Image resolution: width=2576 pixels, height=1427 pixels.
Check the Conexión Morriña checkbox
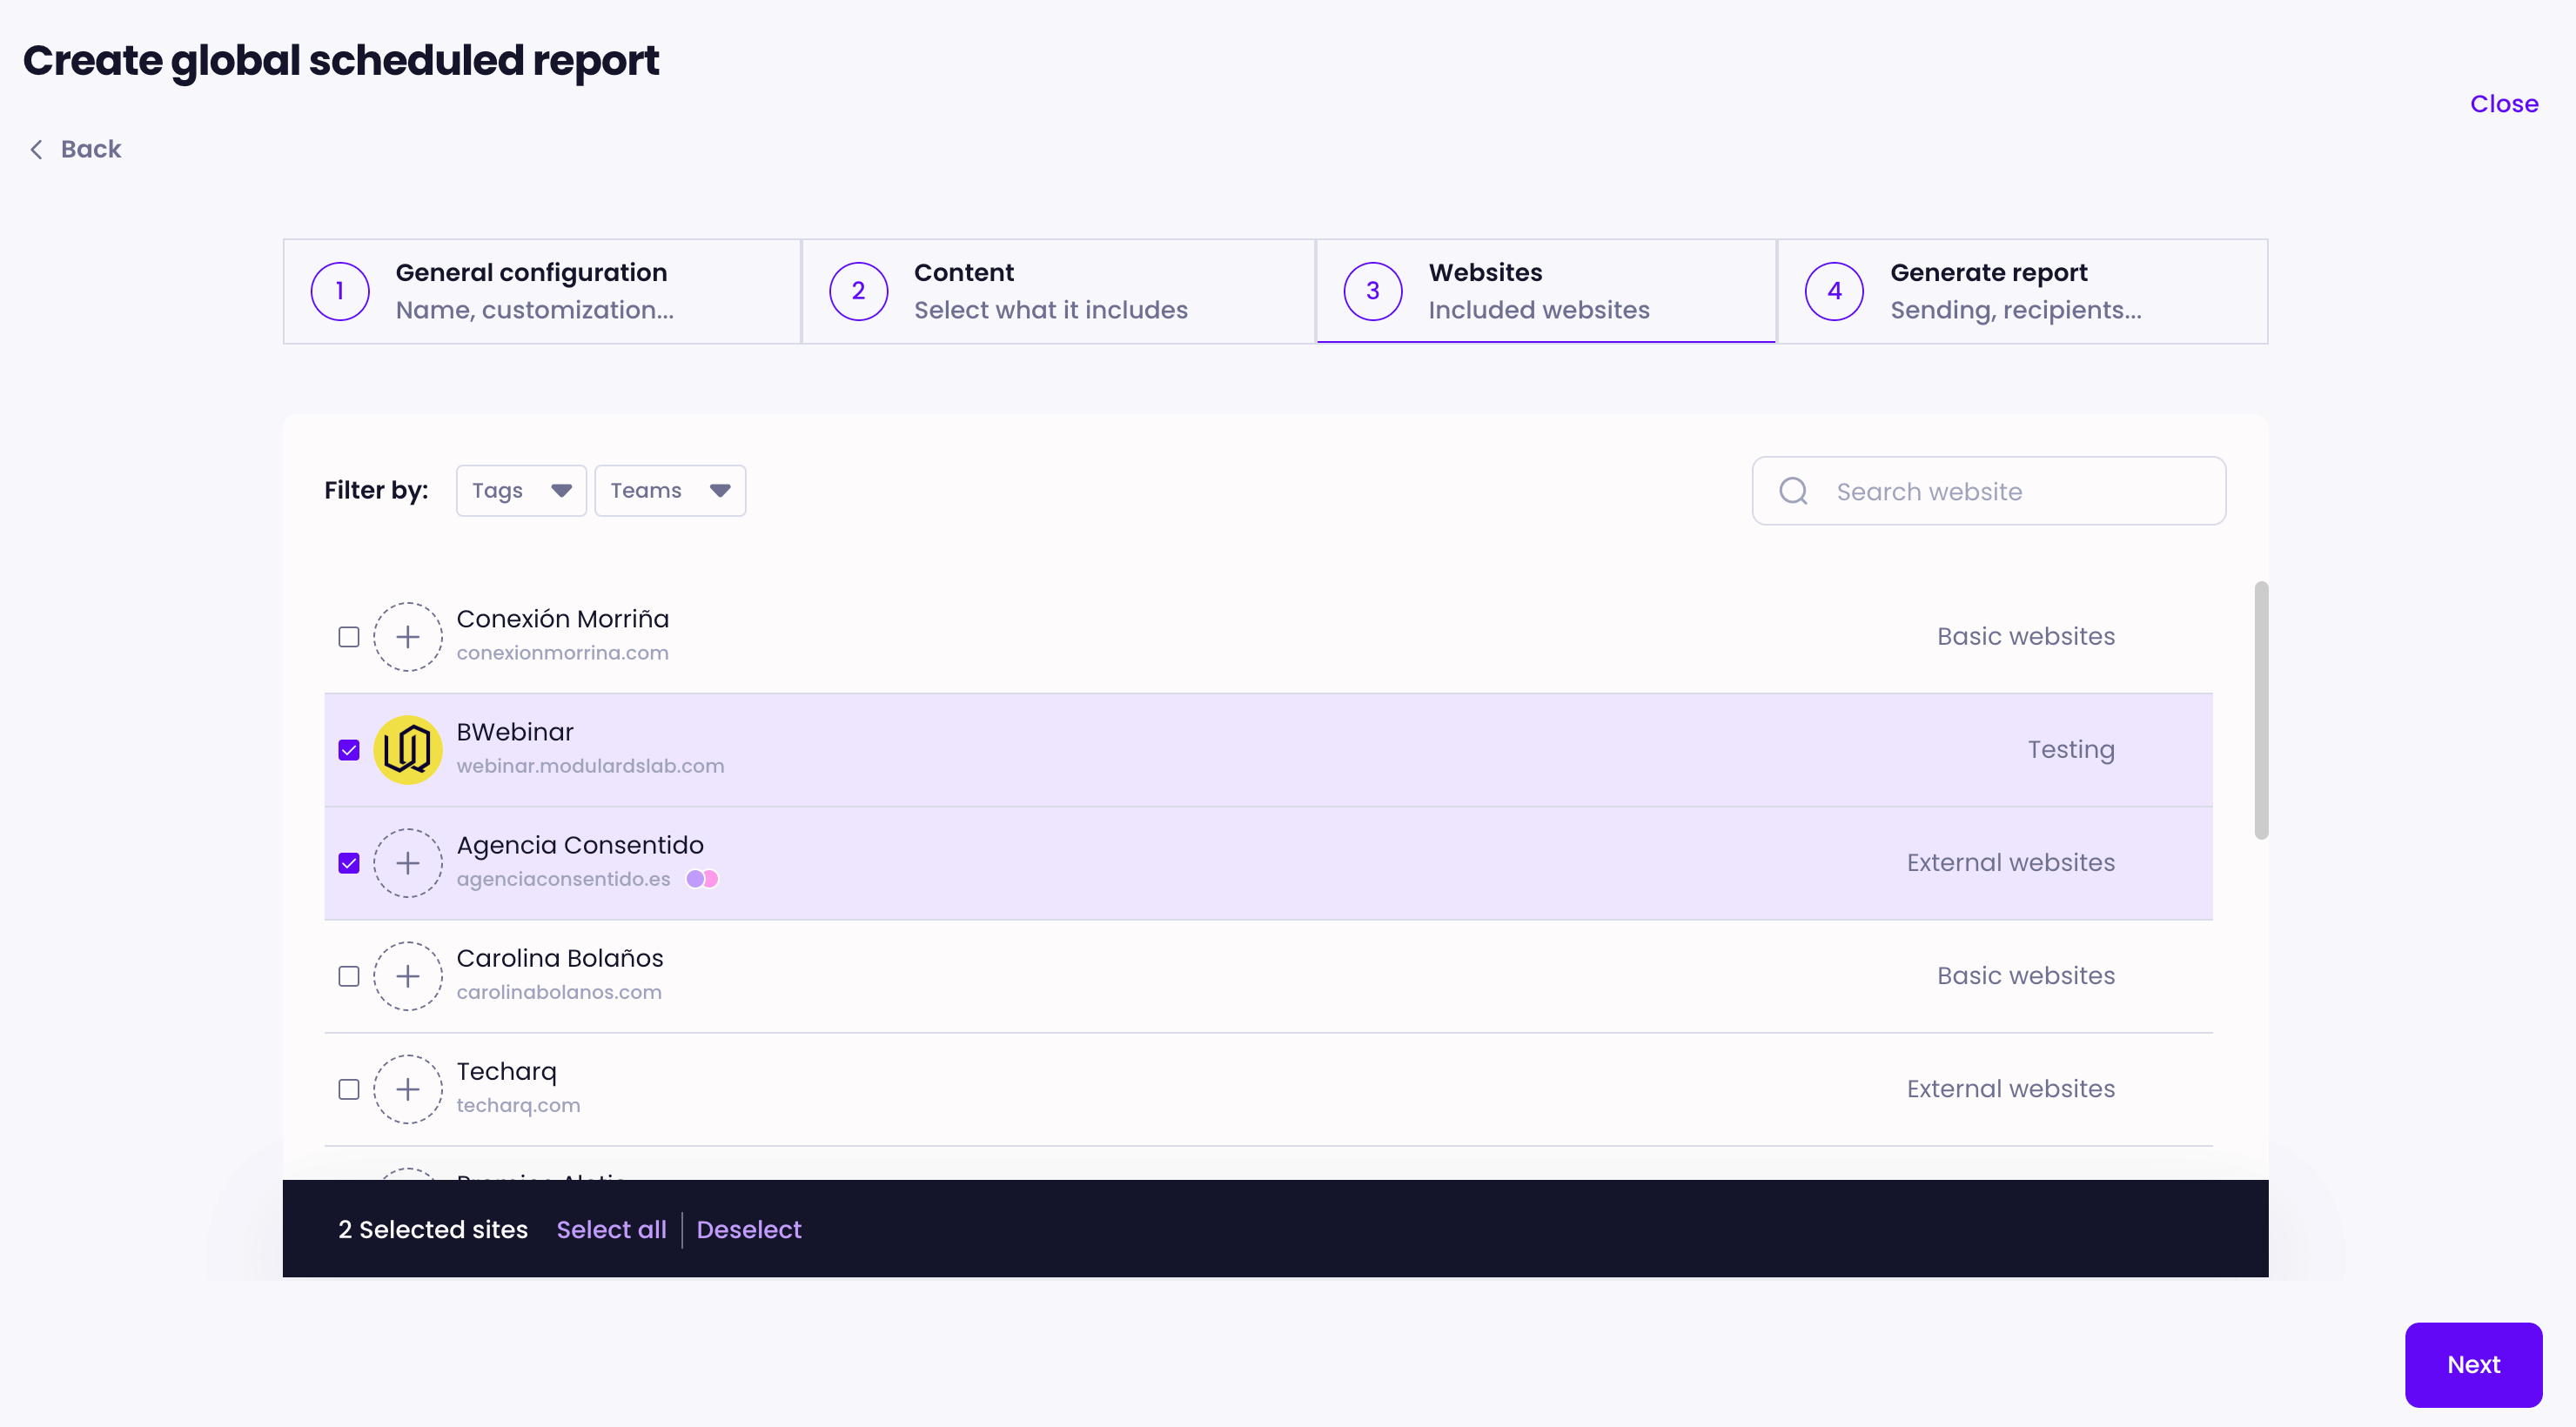coord(348,637)
